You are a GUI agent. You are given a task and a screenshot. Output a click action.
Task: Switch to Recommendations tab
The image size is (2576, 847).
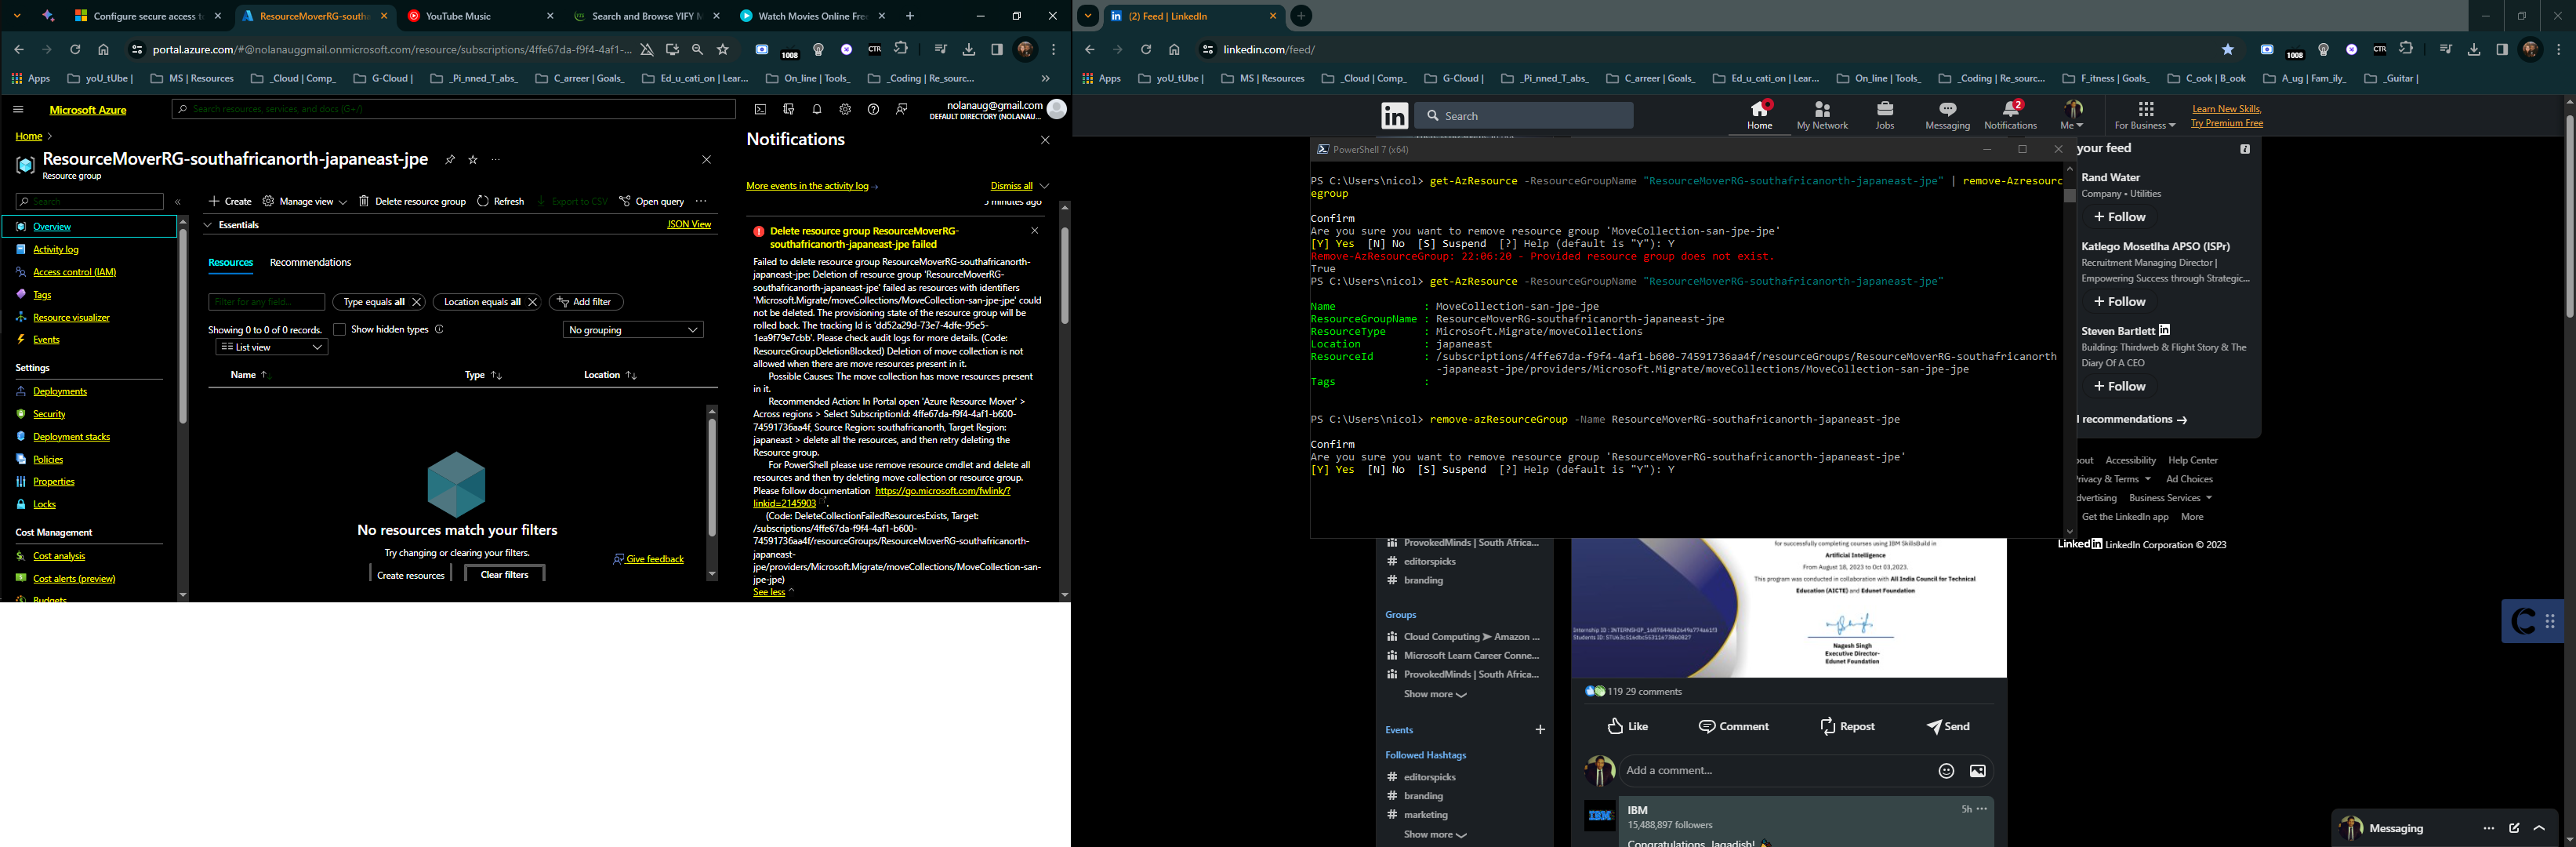(310, 263)
